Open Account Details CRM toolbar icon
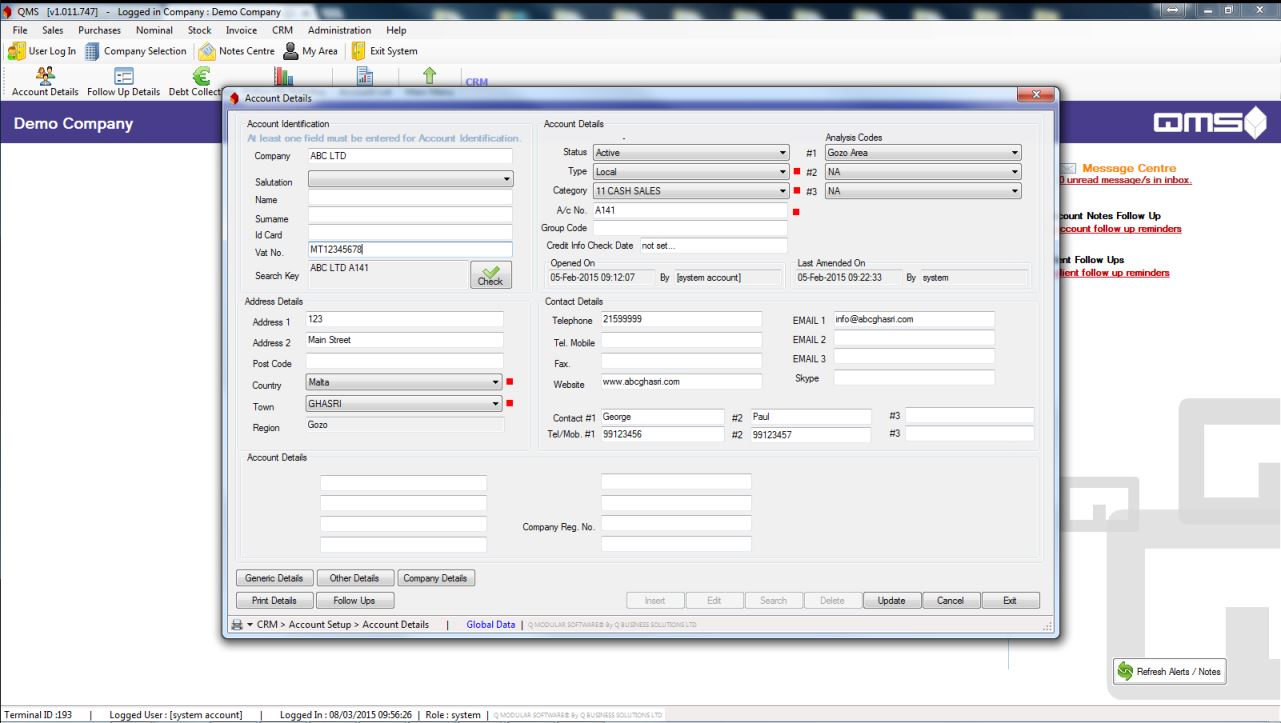Viewport: 1281px width, 723px height. [45, 82]
